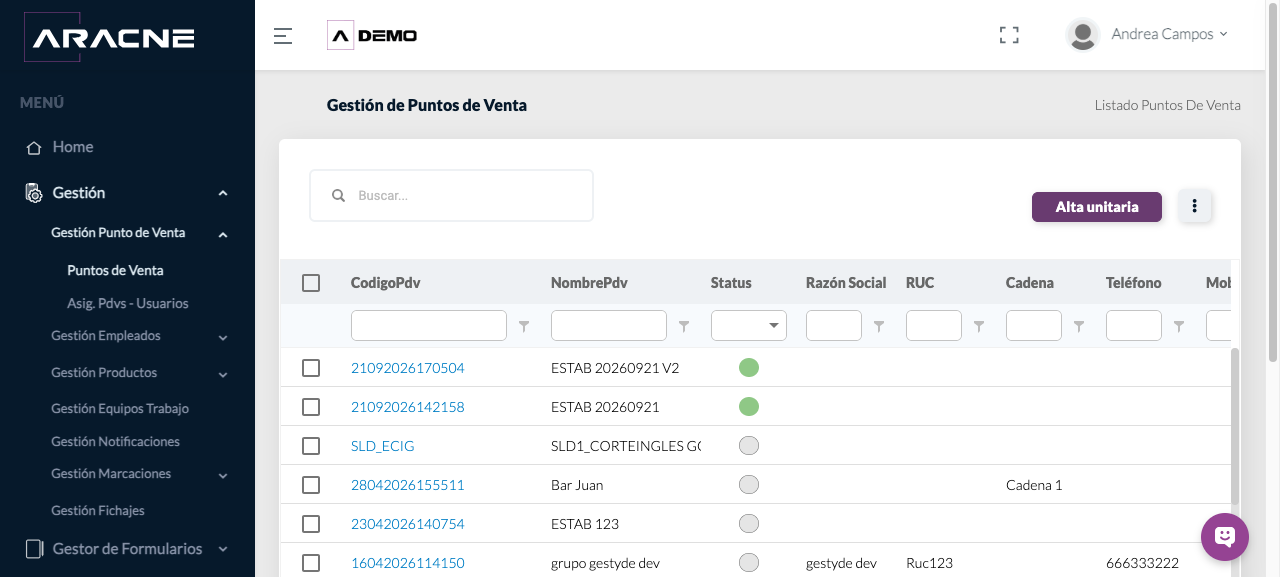Screen dimensions: 1280x577
Task: Click the Gestión gear icon
Action: [34, 193]
